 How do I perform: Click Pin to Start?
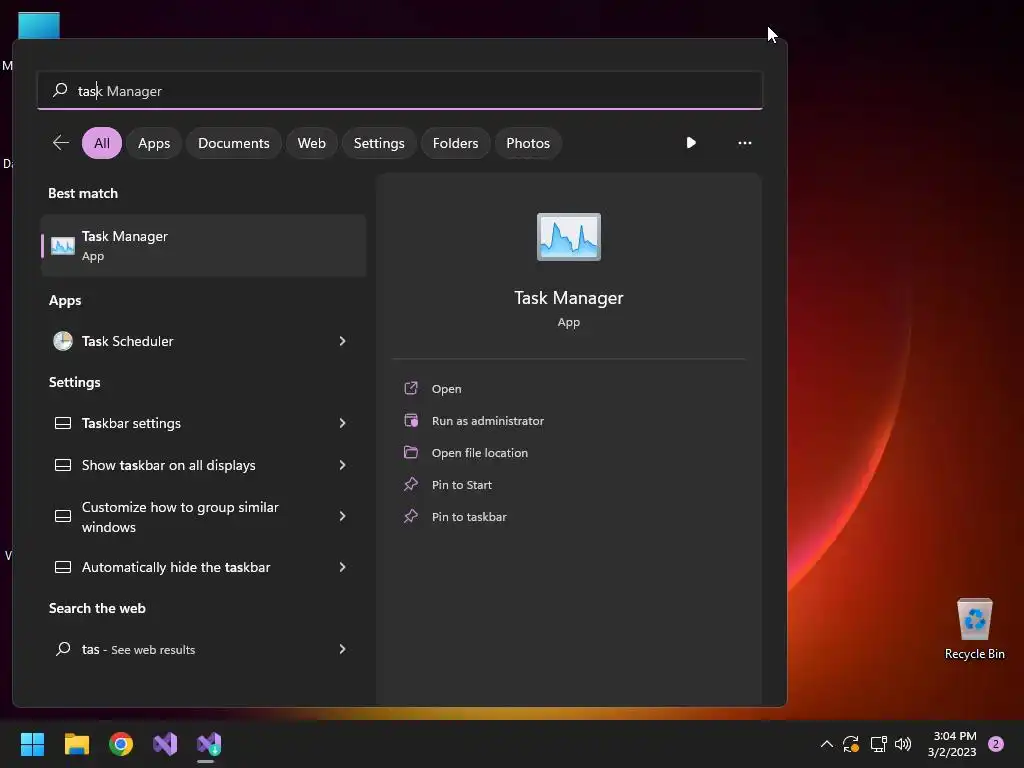462,485
